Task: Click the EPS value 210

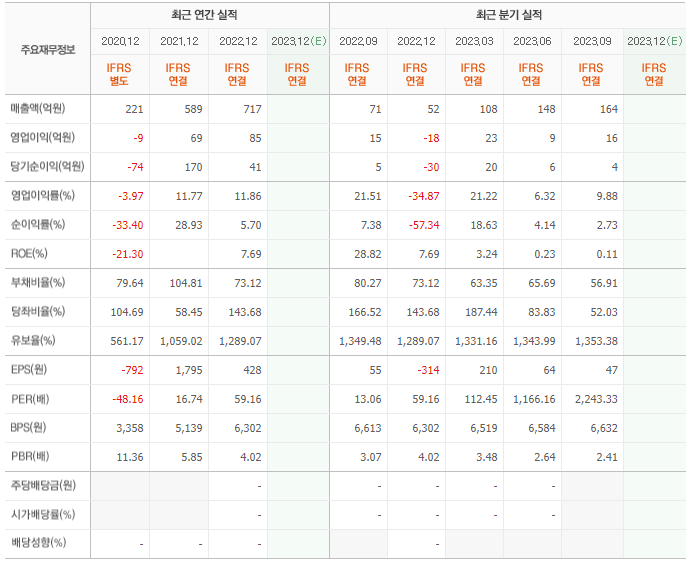Action: coord(488,370)
